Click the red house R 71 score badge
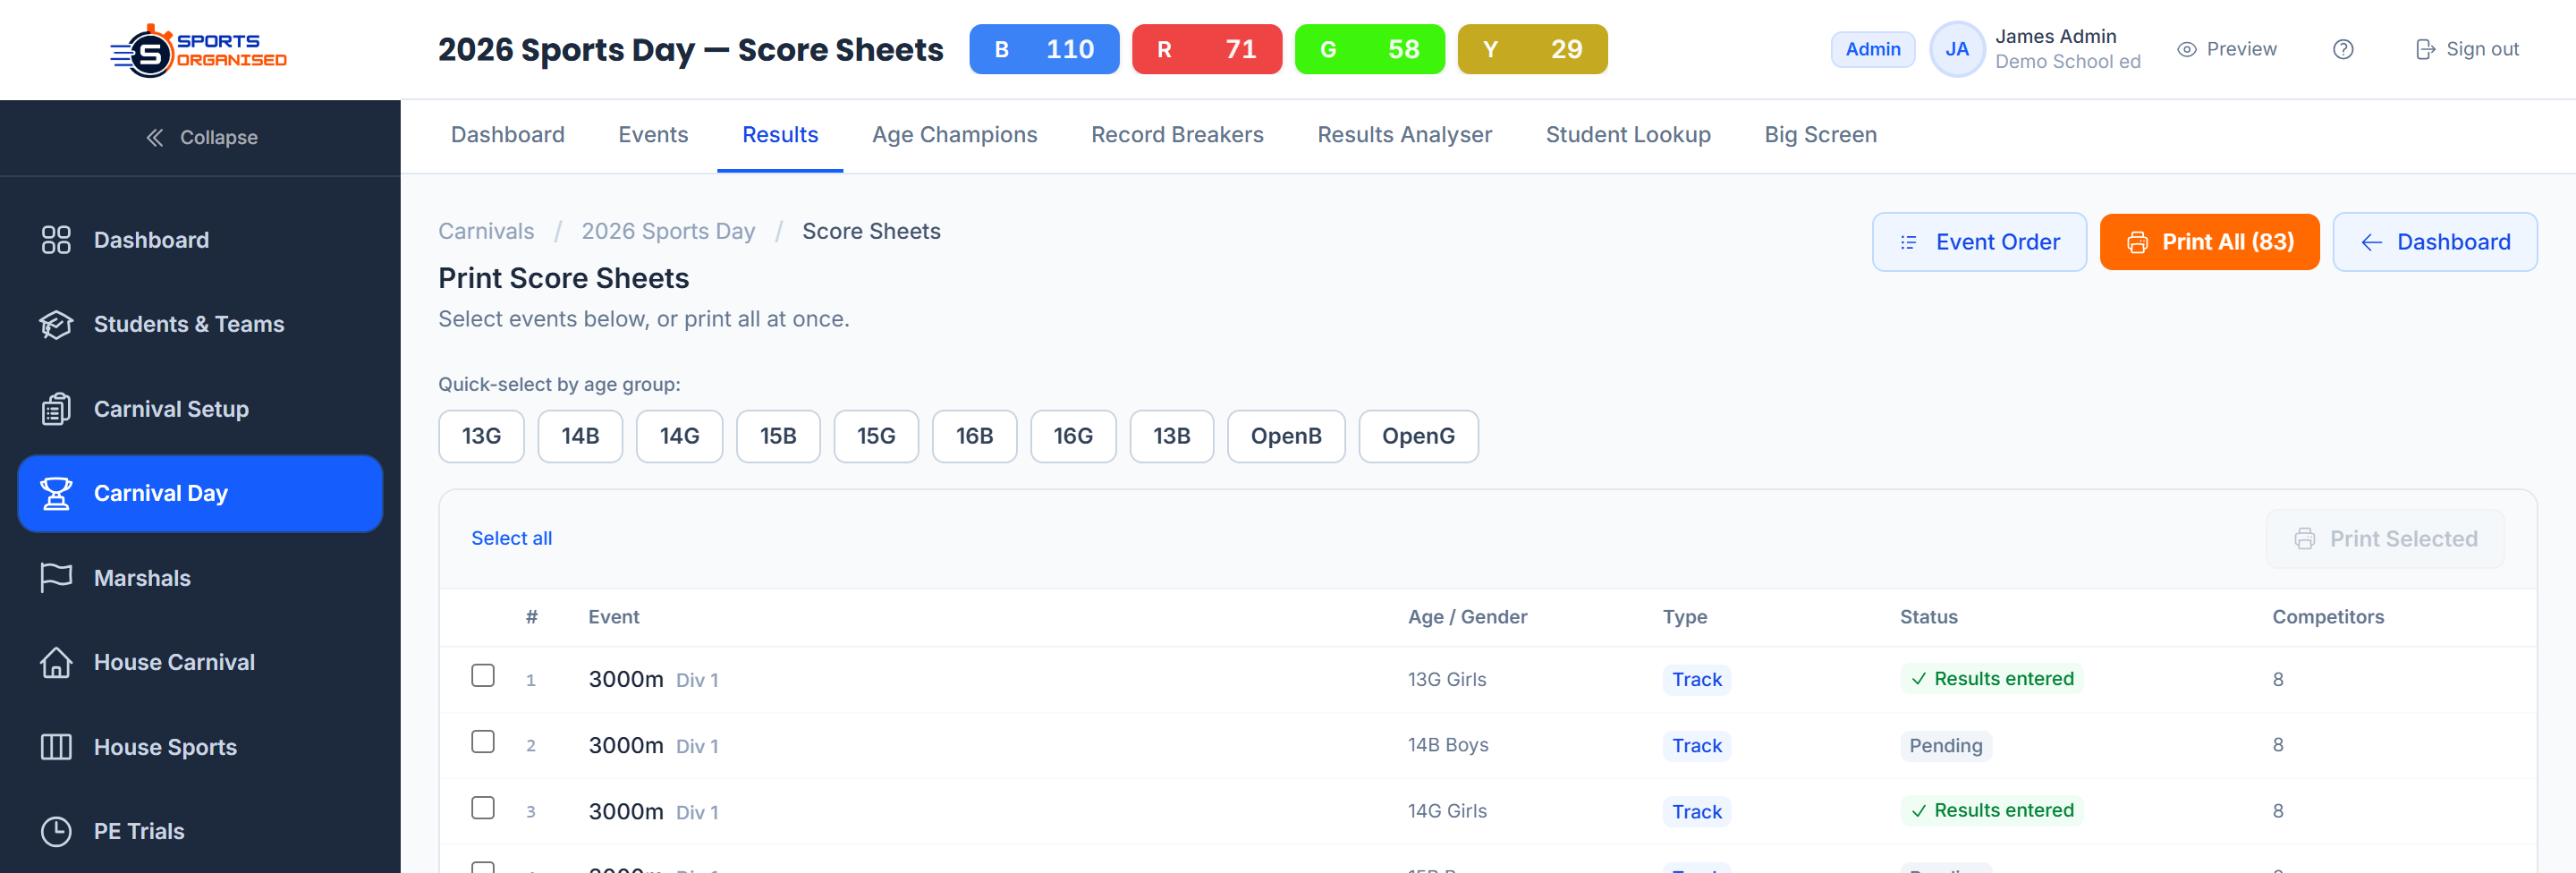Screen dimensions: 2576x873 (1207, 49)
